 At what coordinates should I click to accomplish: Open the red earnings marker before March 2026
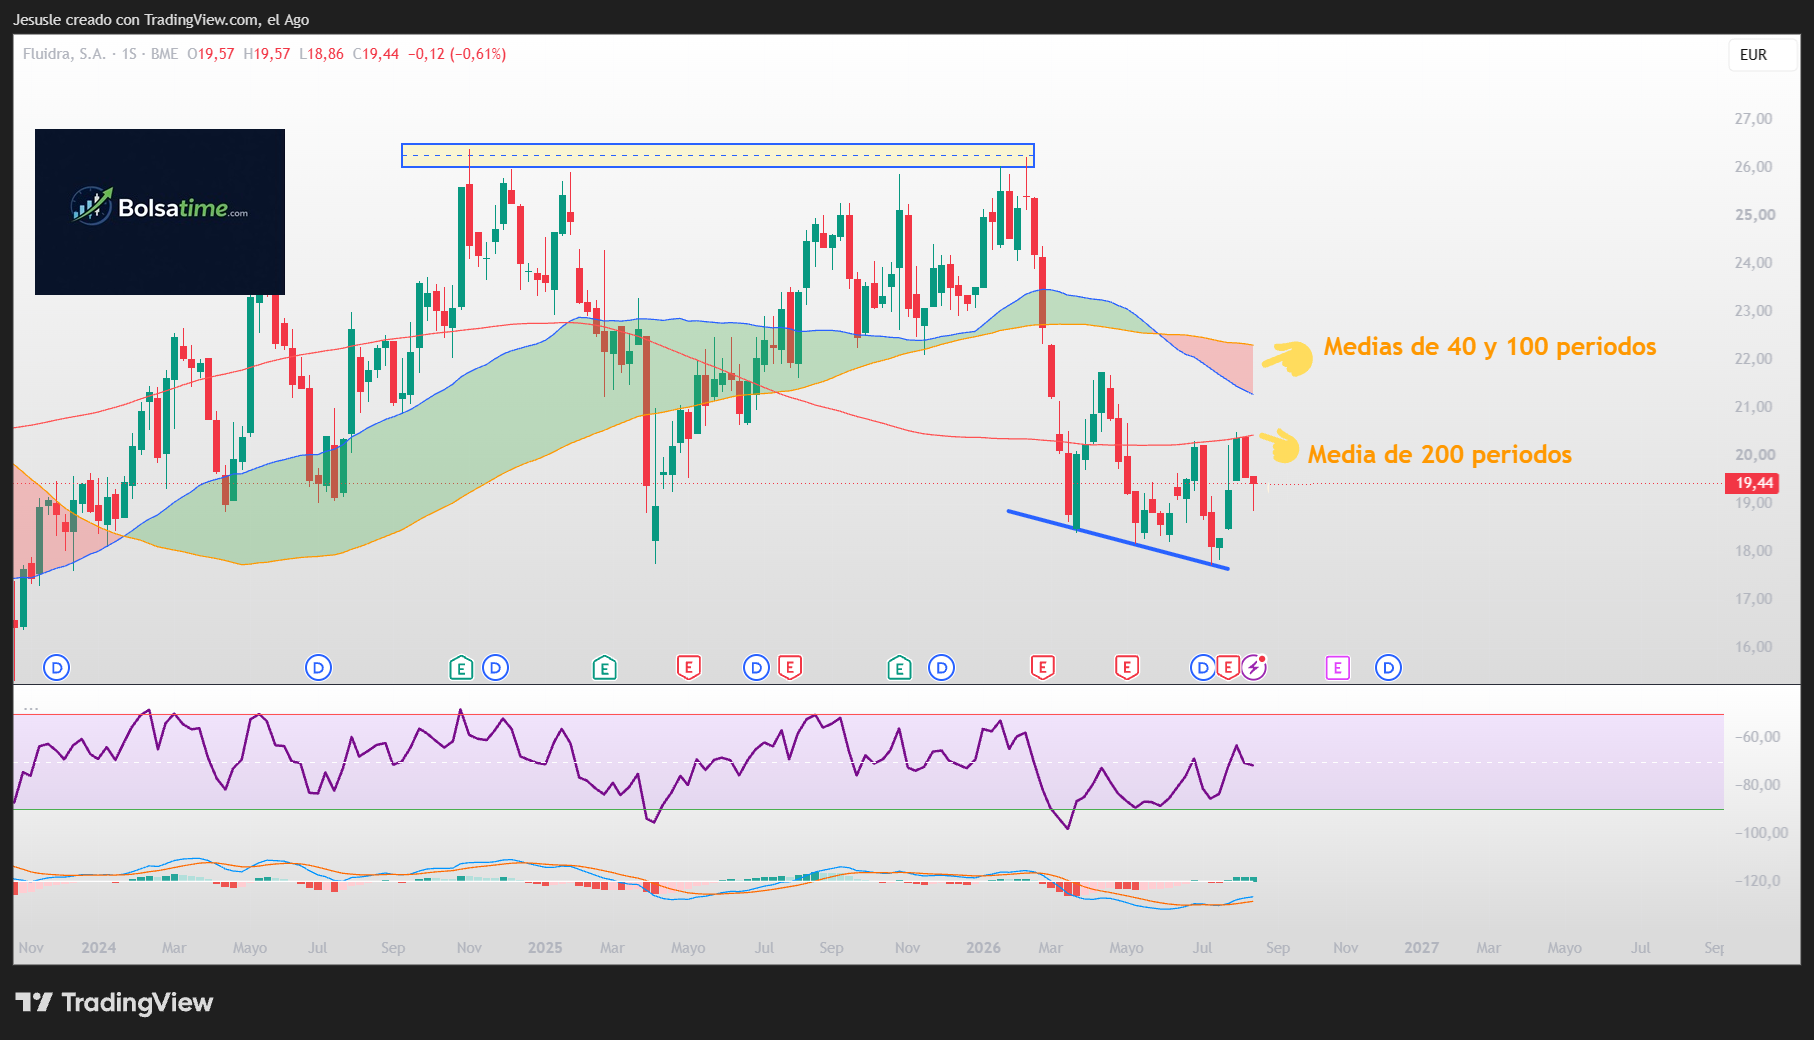tap(1043, 667)
